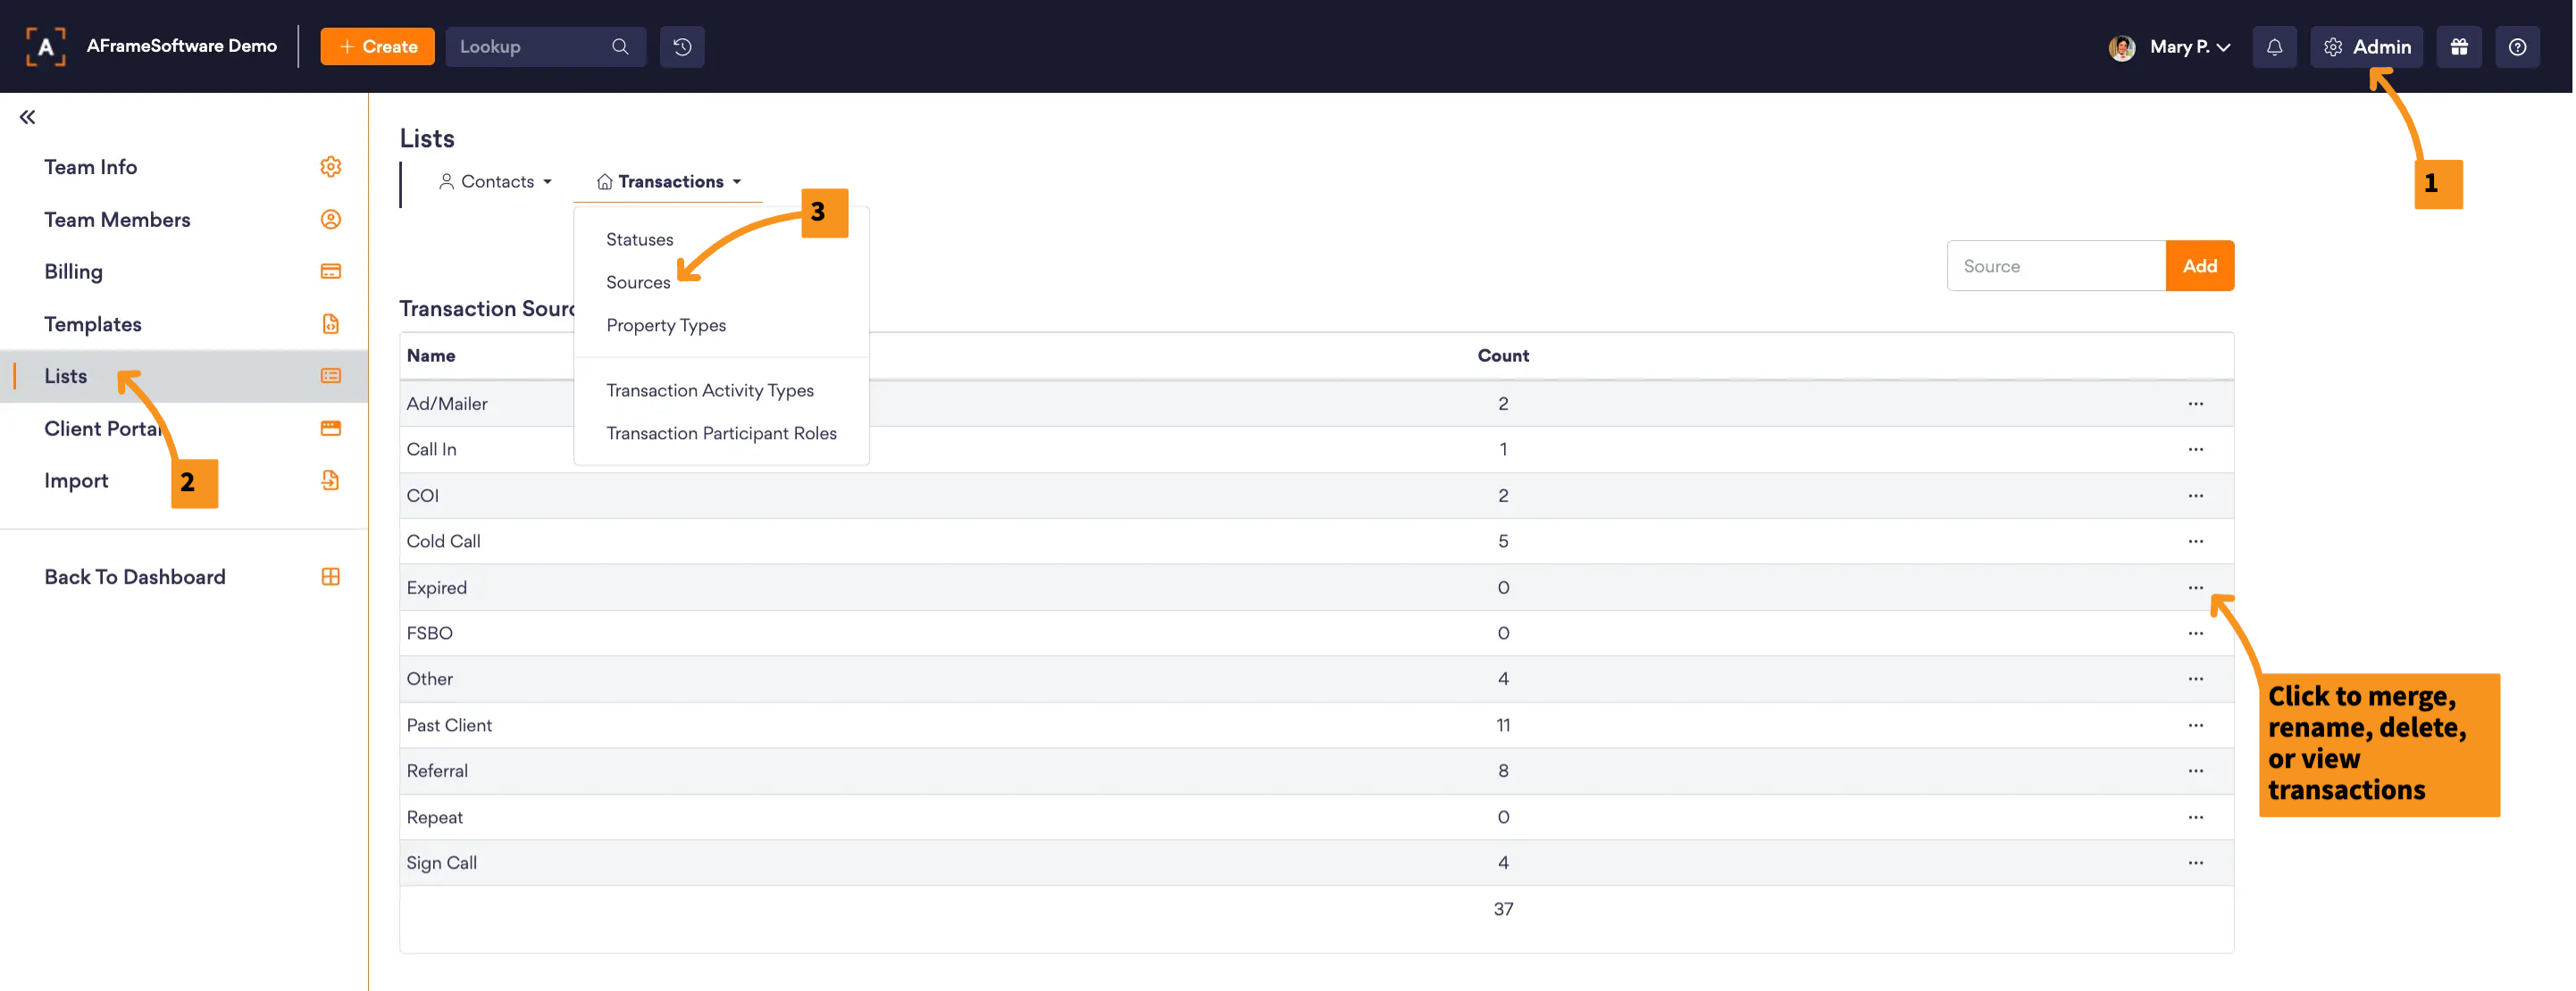The height and width of the screenshot is (991, 2576).
Task: Click the Team Info gear icon
Action: click(330, 167)
